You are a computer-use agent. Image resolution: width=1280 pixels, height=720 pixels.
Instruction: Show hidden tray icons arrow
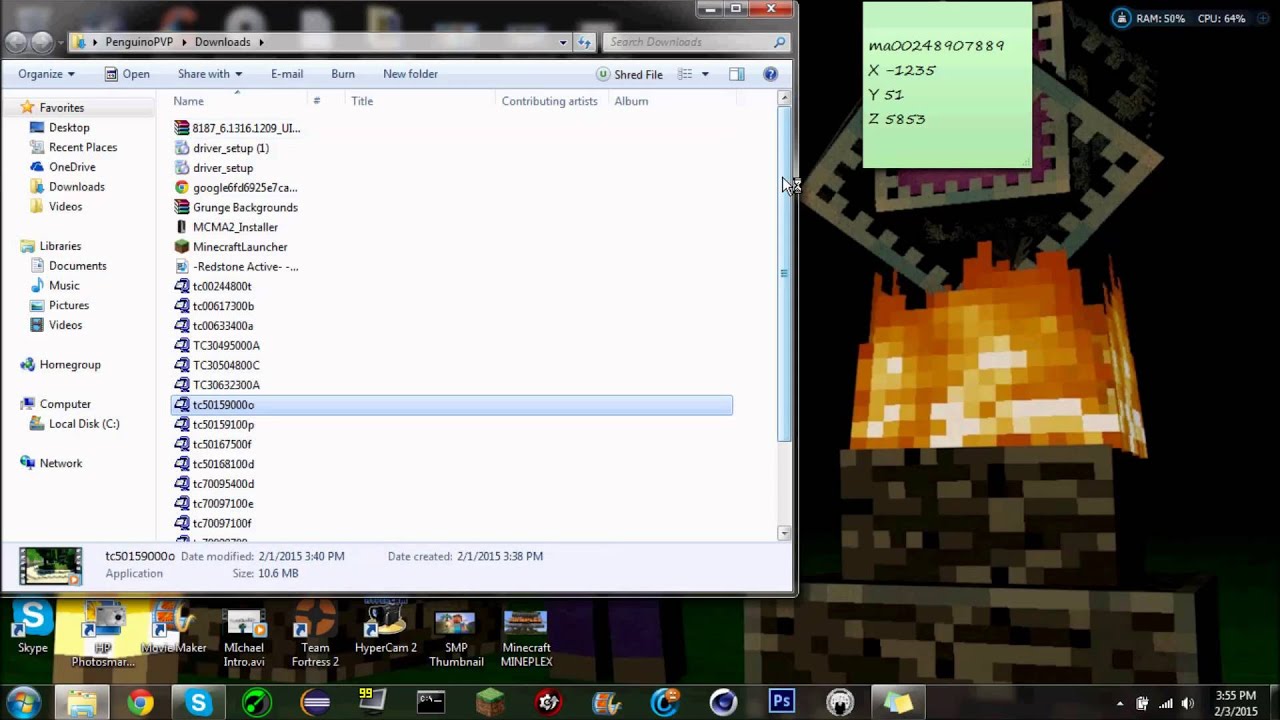click(1119, 703)
